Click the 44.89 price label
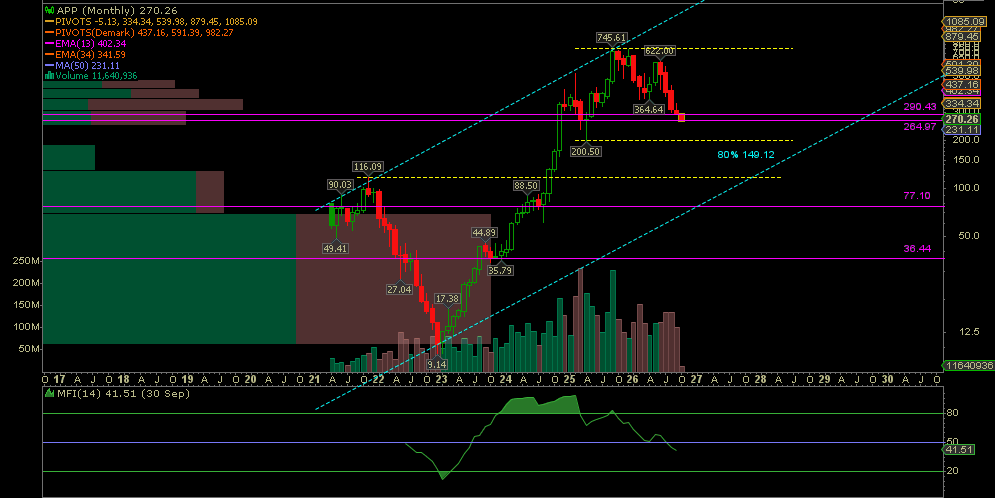 pos(484,233)
